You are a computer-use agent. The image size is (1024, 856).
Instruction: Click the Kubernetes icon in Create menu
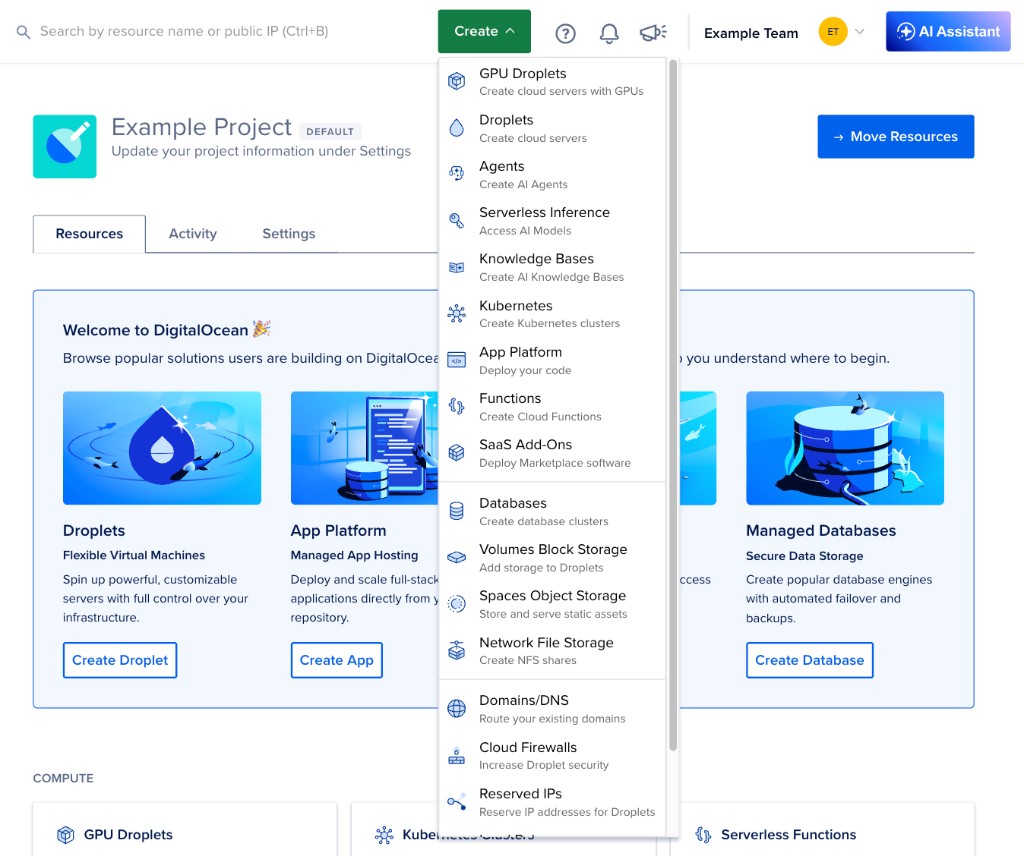pyautogui.click(x=457, y=314)
